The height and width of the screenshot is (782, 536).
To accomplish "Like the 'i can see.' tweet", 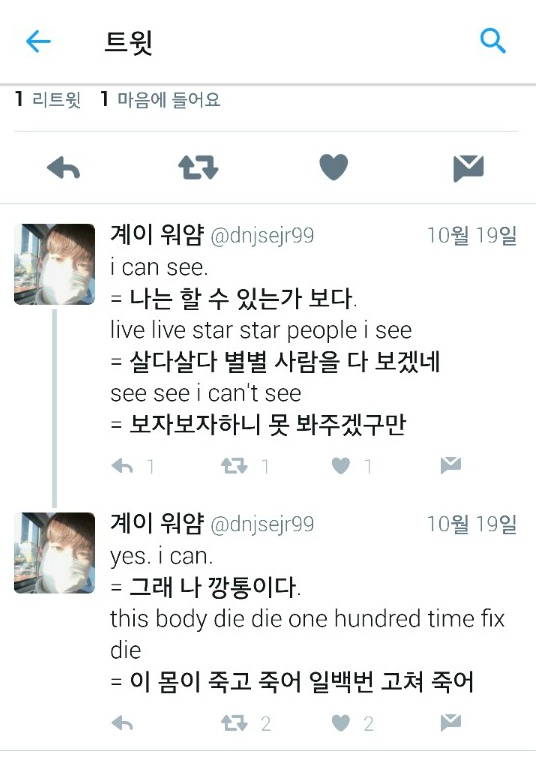I will 341,466.
